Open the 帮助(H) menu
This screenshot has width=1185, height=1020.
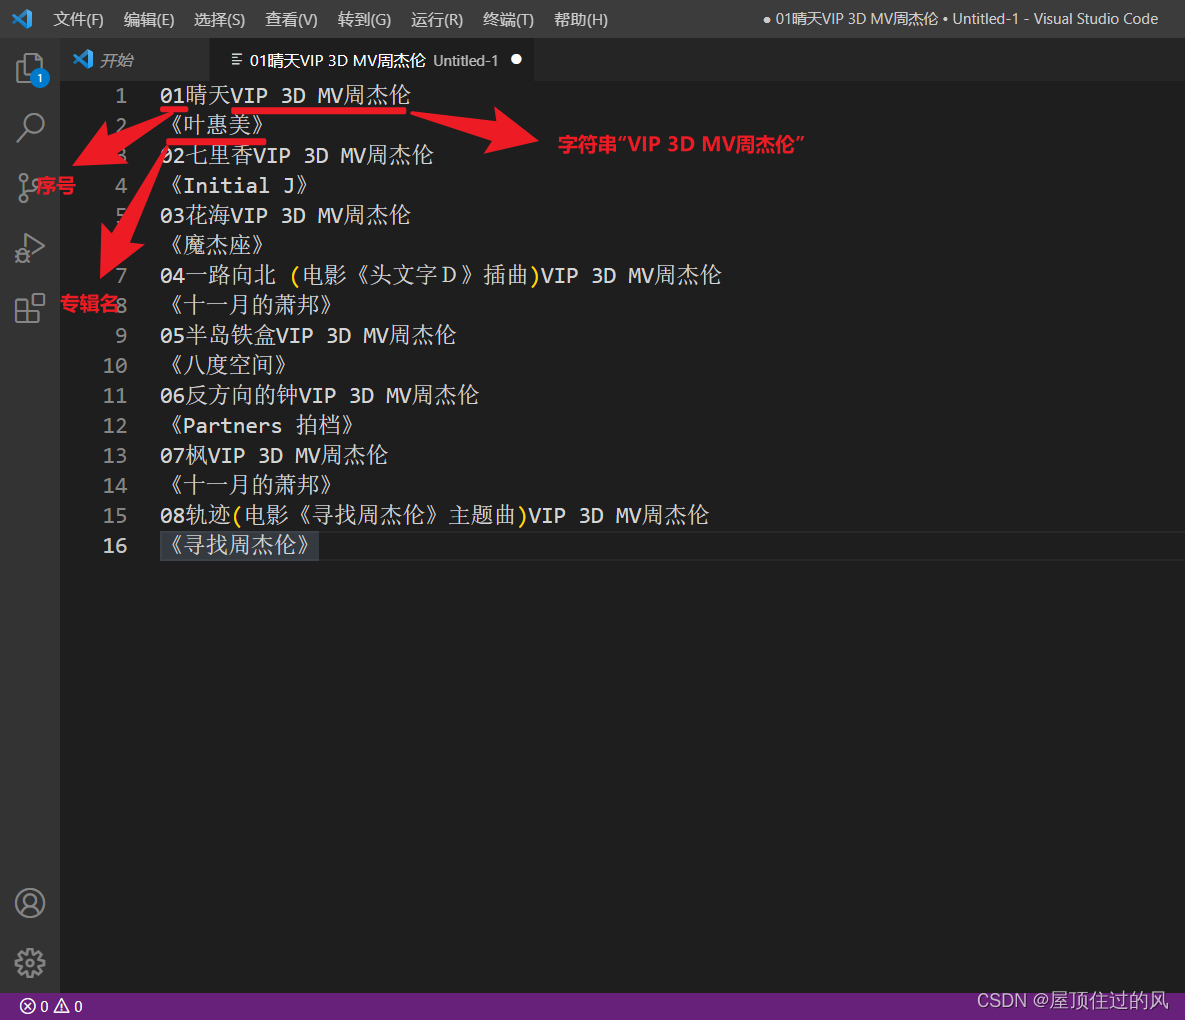click(x=580, y=20)
